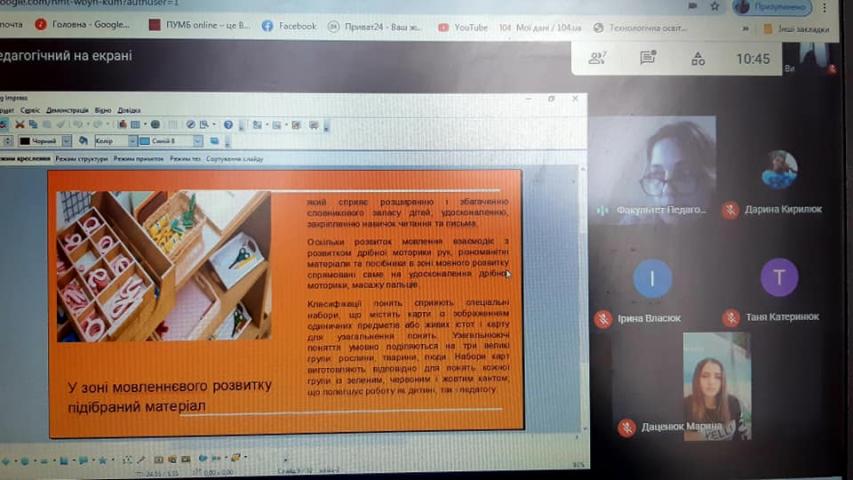
Task: Open the Мої дані / 104.ua bookmark
Action: point(540,27)
